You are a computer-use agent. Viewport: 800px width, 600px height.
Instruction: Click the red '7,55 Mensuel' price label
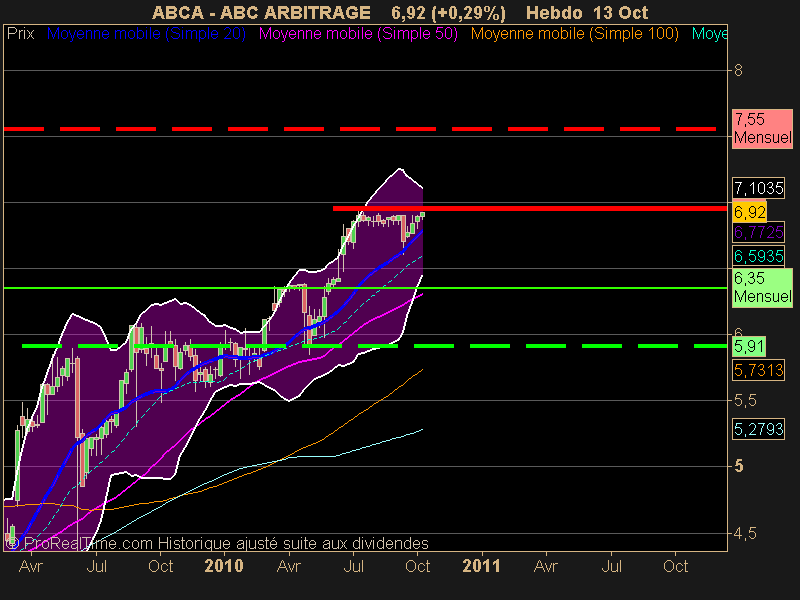tap(762, 129)
